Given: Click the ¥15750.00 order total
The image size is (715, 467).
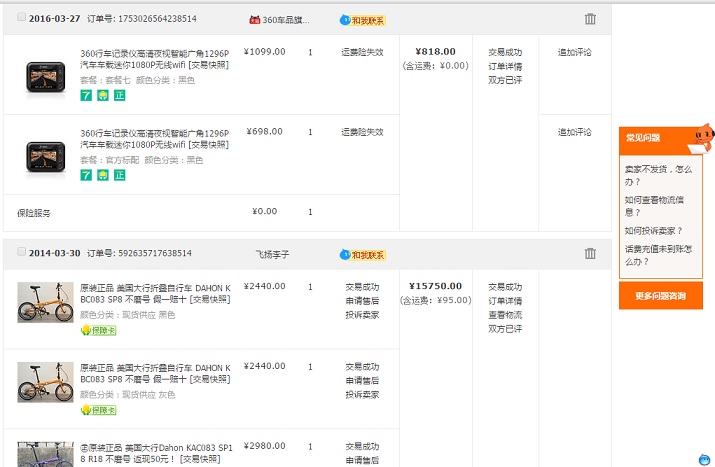Looking at the screenshot, I should click(x=435, y=286).
